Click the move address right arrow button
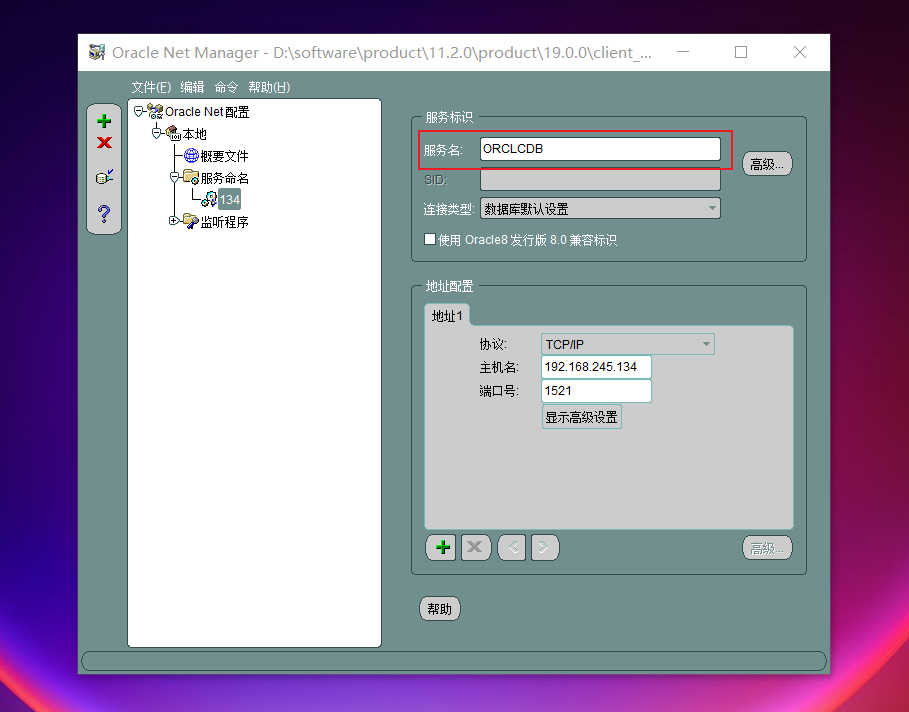 [545, 547]
